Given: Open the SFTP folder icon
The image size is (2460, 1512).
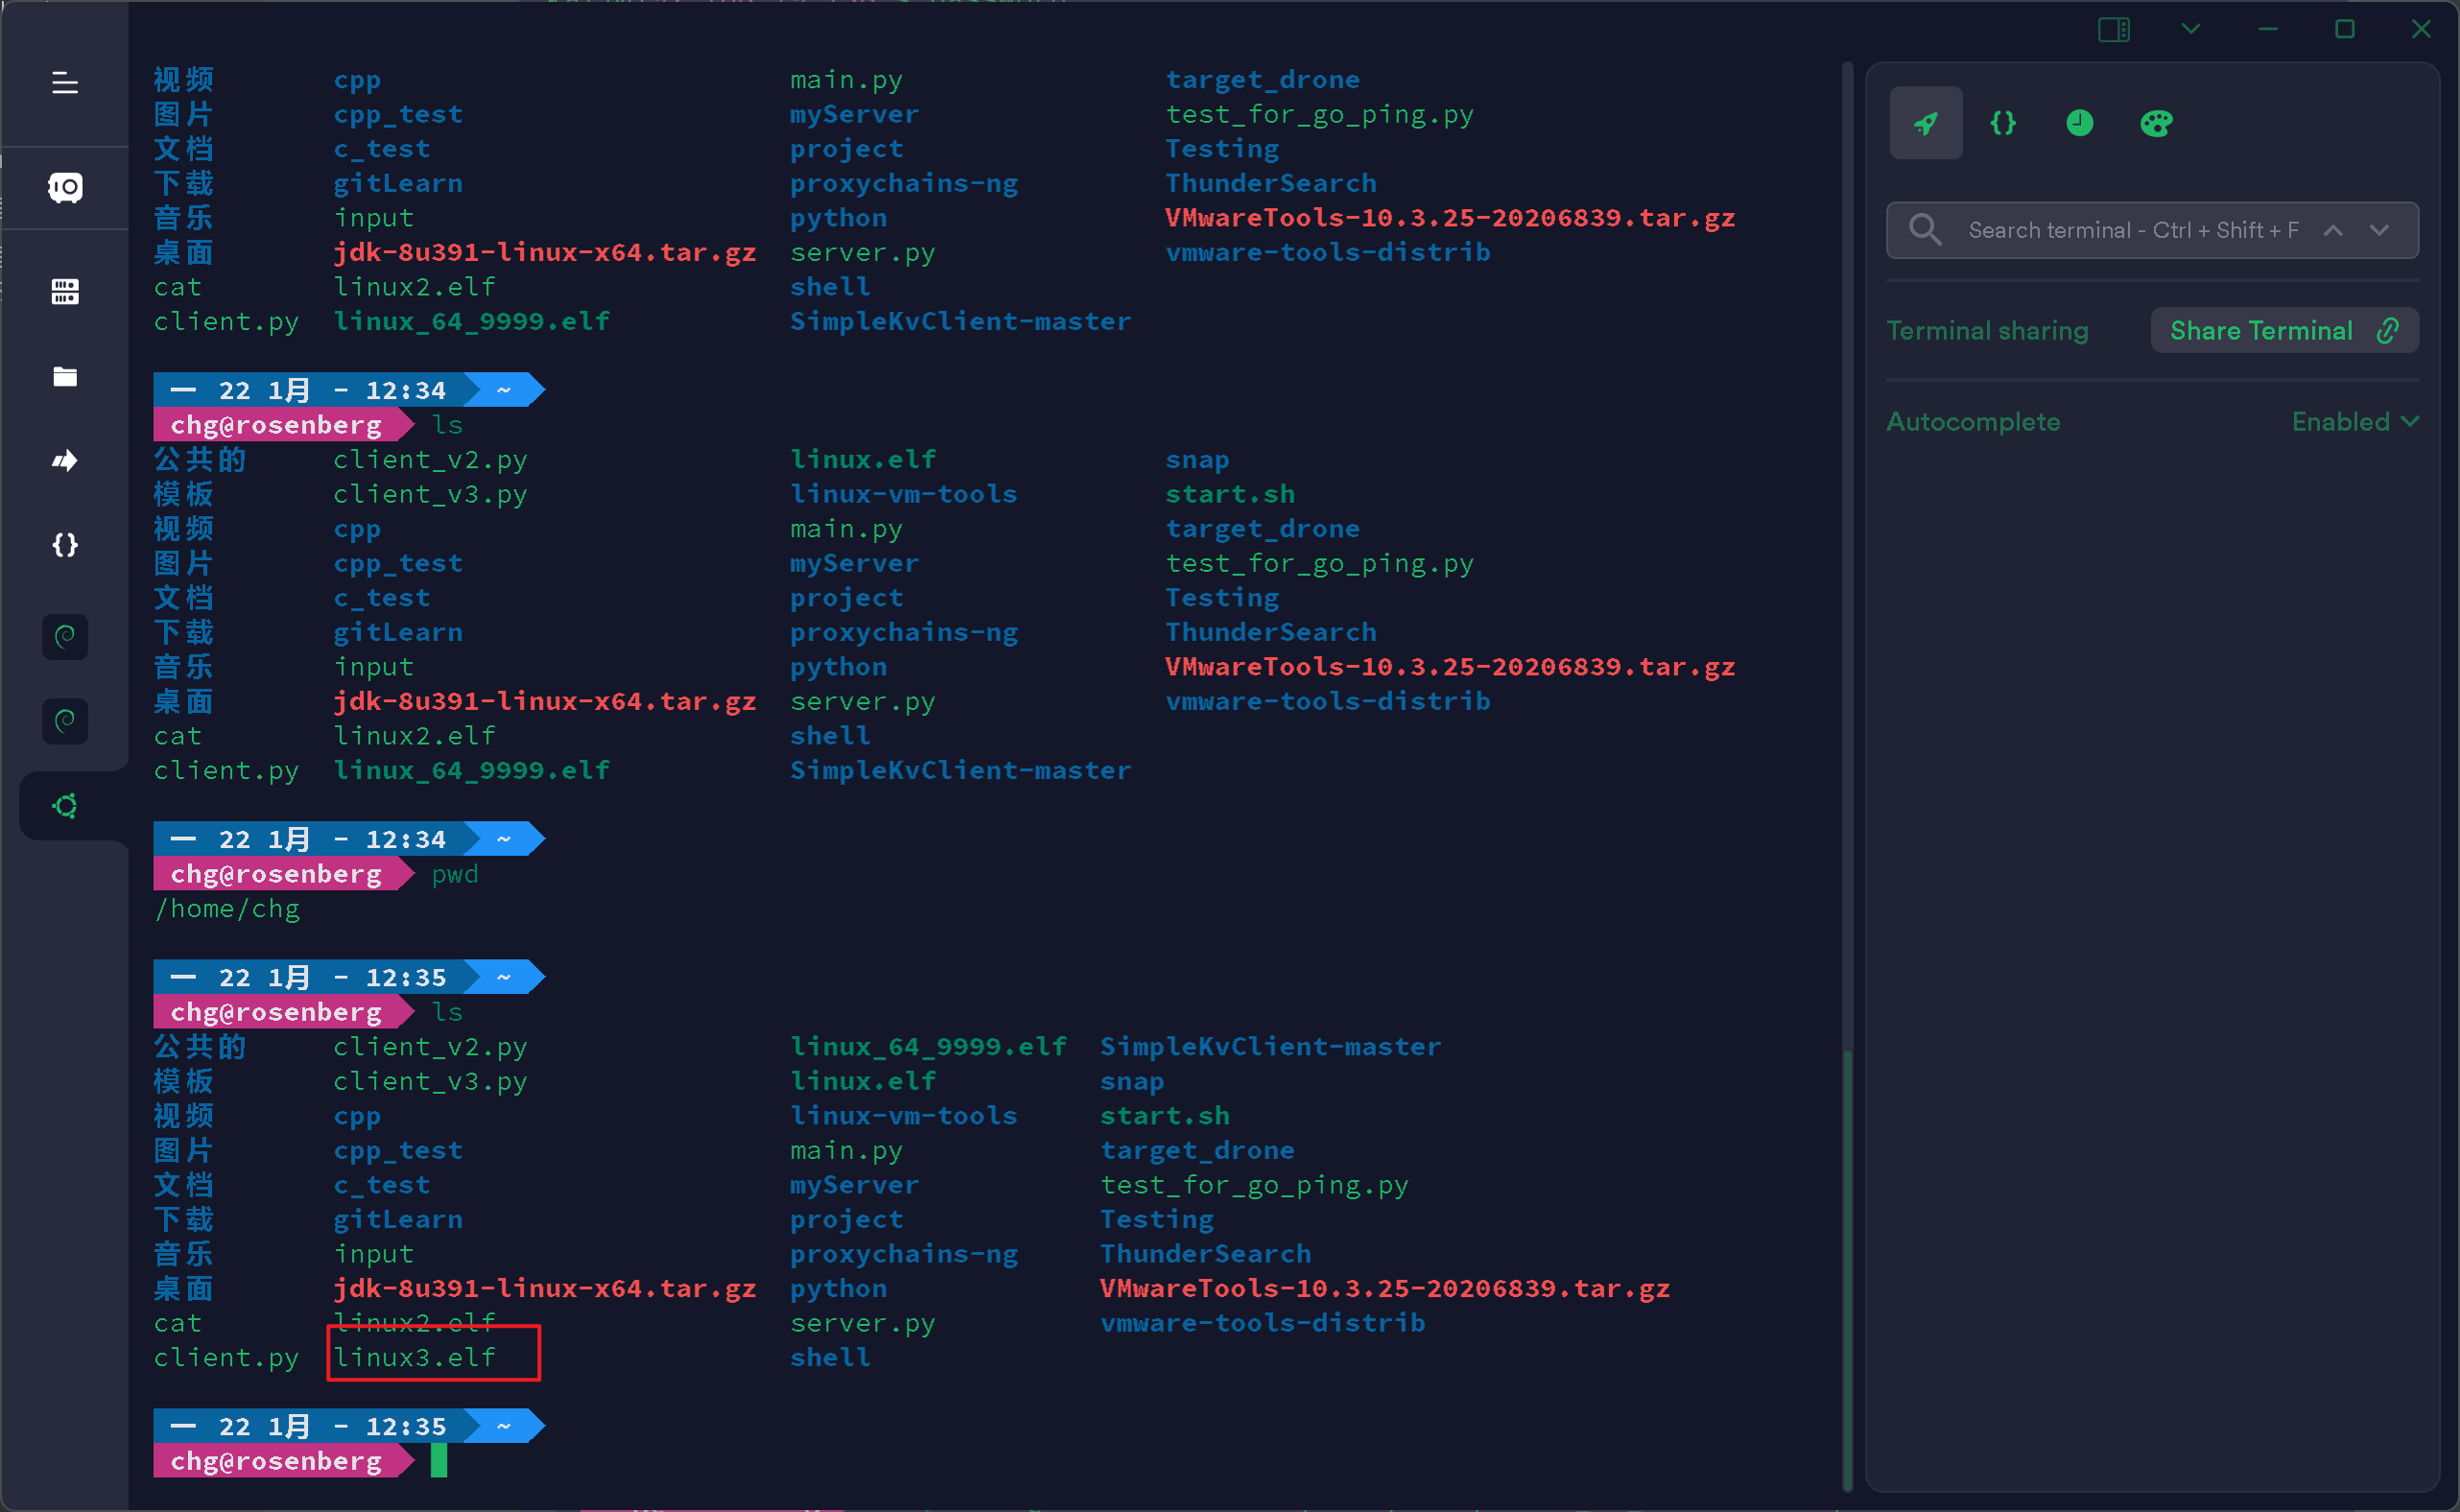Looking at the screenshot, I should [65, 376].
